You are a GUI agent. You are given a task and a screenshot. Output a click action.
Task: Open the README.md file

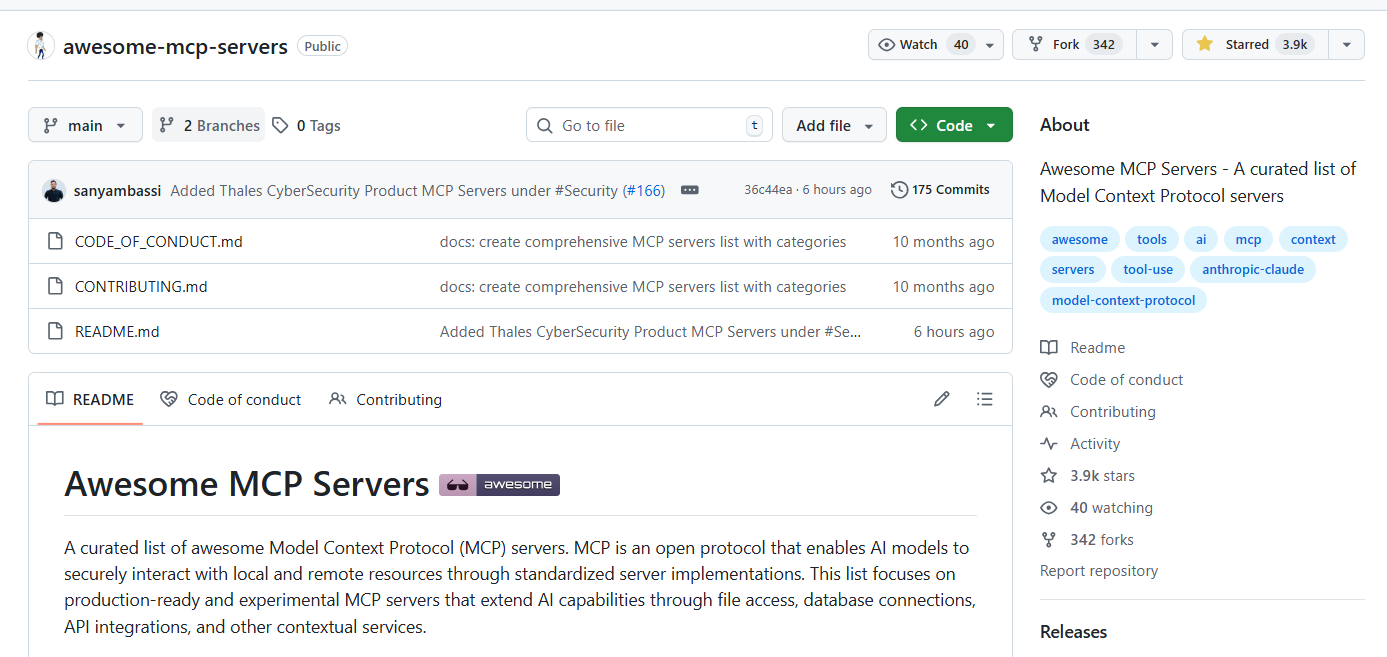[117, 331]
